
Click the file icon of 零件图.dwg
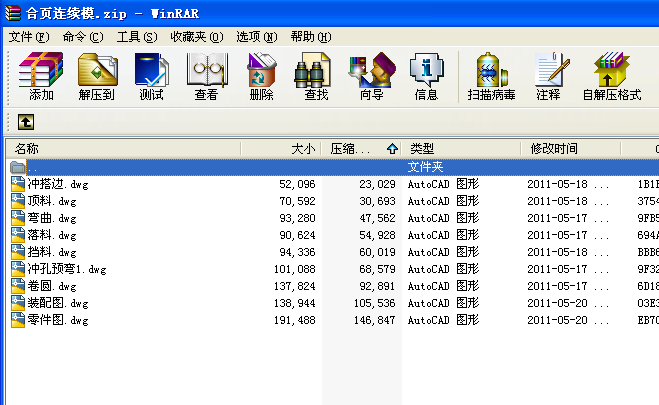point(18,320)
